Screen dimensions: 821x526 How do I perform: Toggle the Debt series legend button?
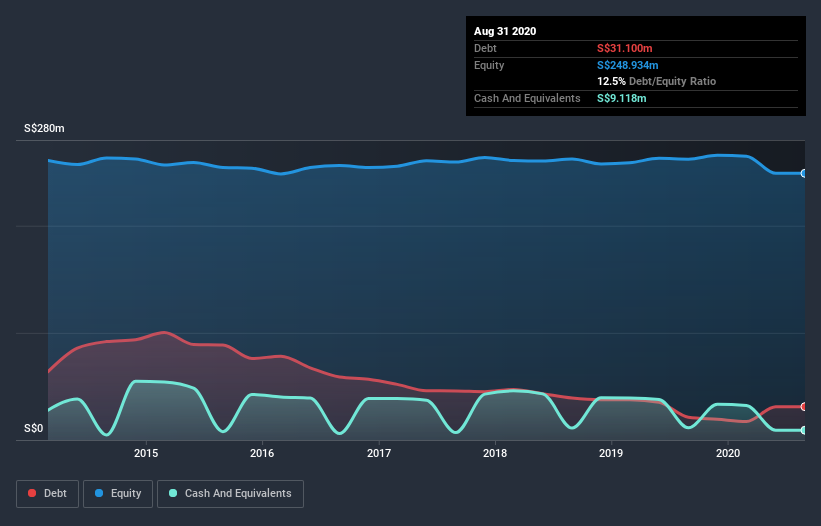pyautogui.click(x=48, y=494)
